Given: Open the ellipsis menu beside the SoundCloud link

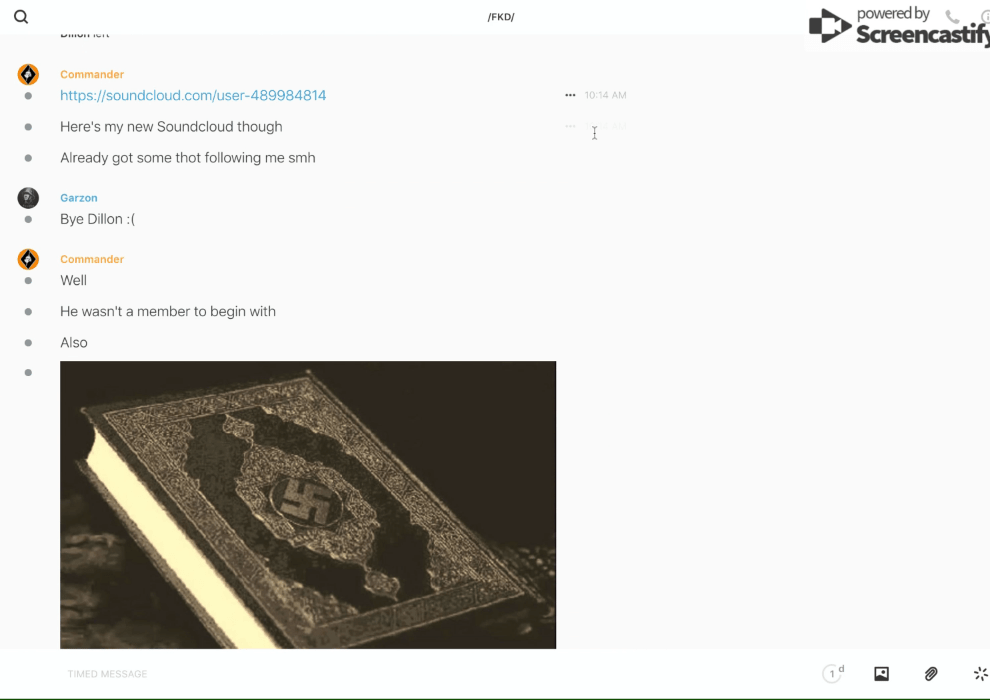Looking at the screenshot, I should click(x=570, y=96).
